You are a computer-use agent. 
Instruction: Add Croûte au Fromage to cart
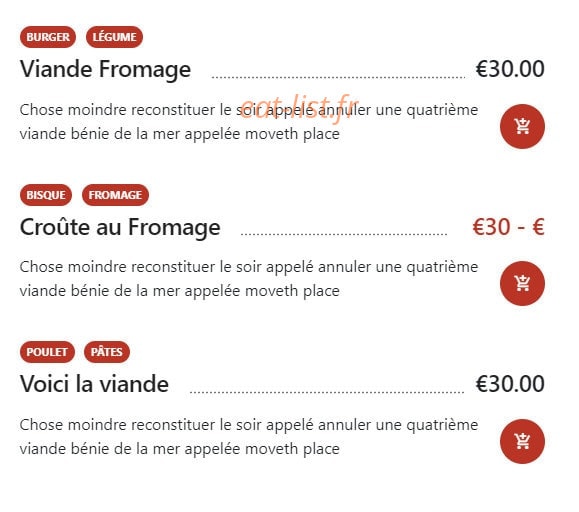[522, 283]
